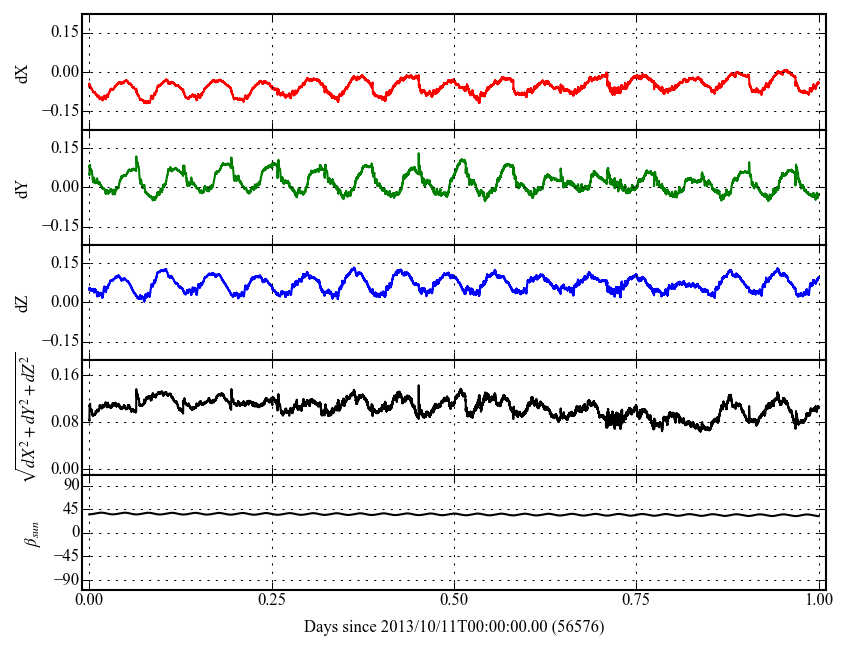Click the dZ y-axis label

click(x=22, y=302)
